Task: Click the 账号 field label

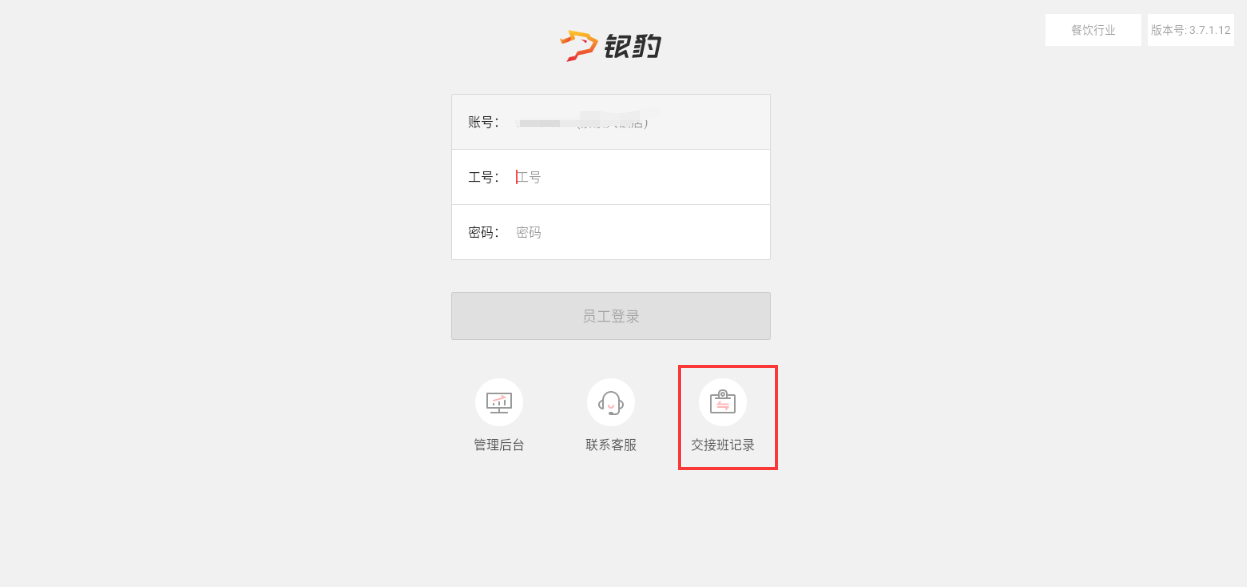Action: pos(484,122)
